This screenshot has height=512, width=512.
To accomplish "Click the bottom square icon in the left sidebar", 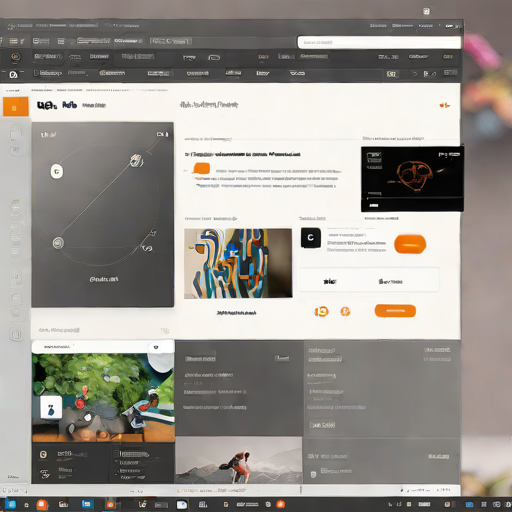I will click(16, 334).
